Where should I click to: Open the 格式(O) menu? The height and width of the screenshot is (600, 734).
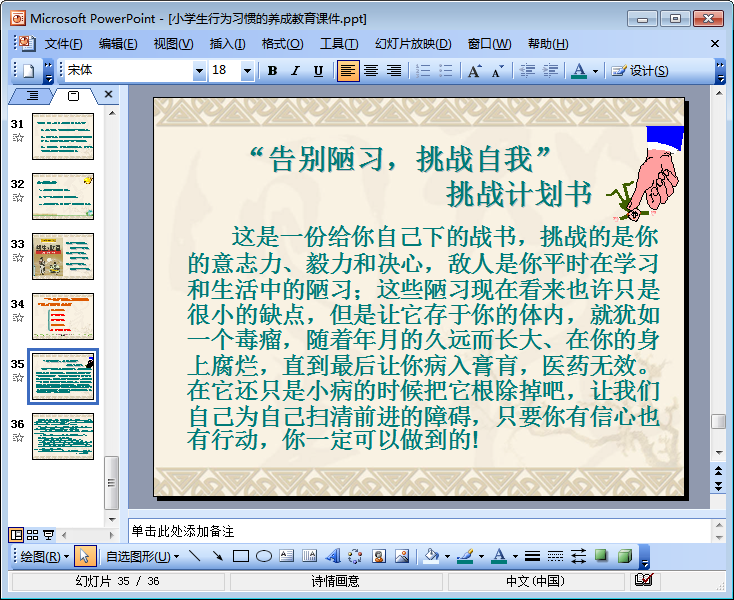point(282,44)
